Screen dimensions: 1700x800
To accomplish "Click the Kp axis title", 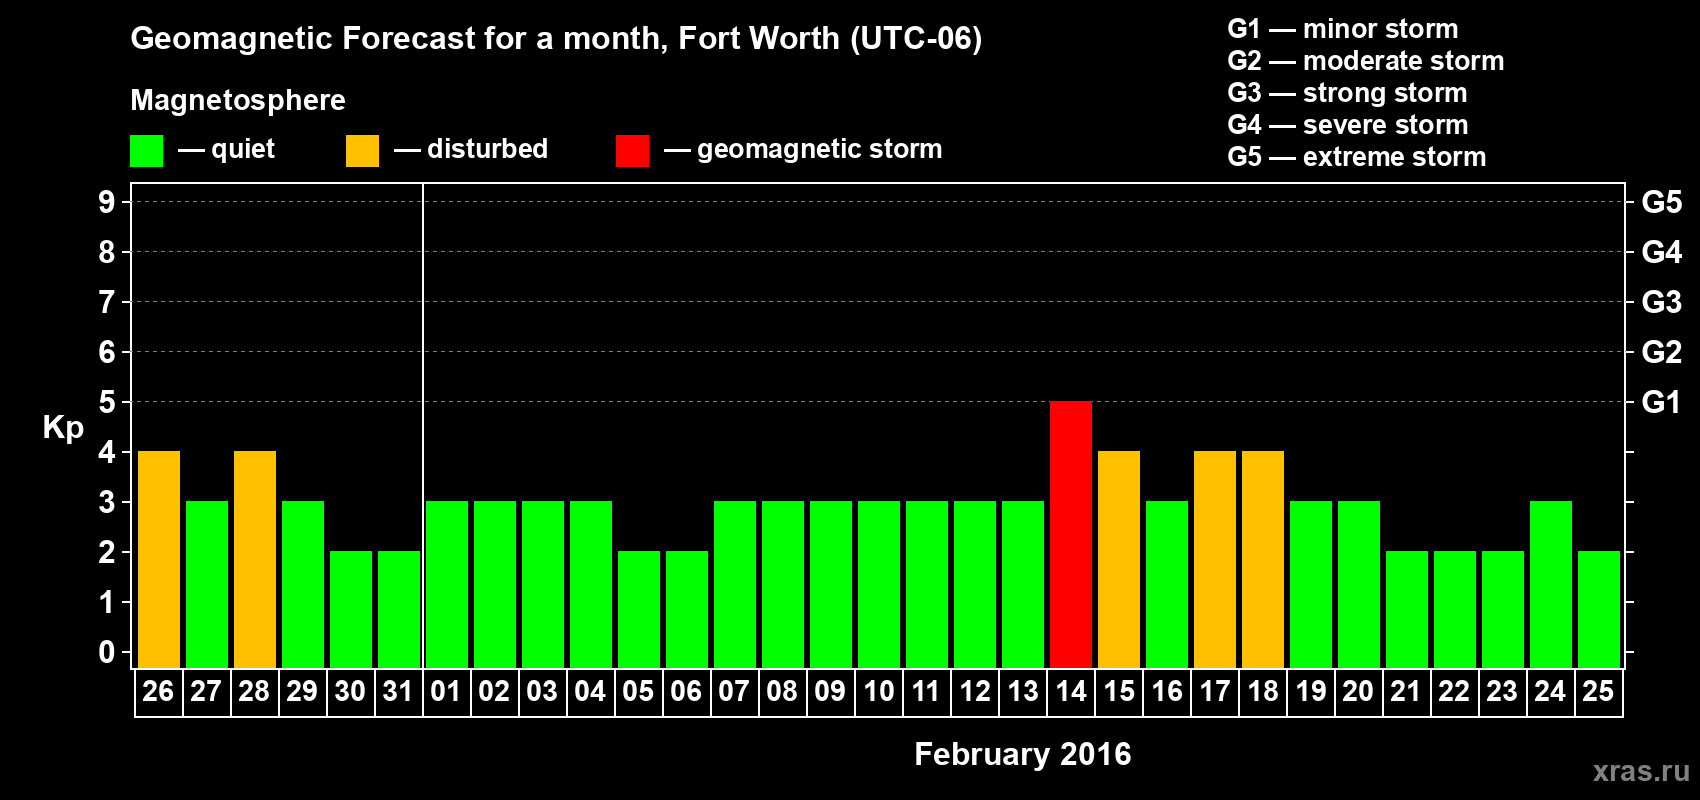I will (x=63, y=428).
